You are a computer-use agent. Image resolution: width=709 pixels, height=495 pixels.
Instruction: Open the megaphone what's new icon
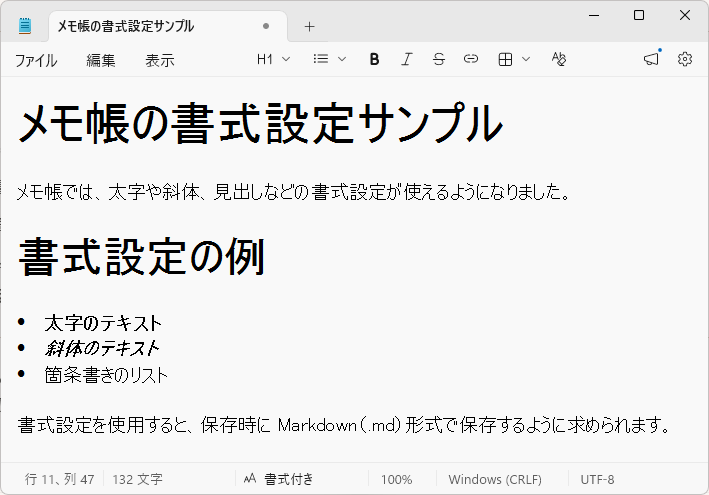coord(652,59)
